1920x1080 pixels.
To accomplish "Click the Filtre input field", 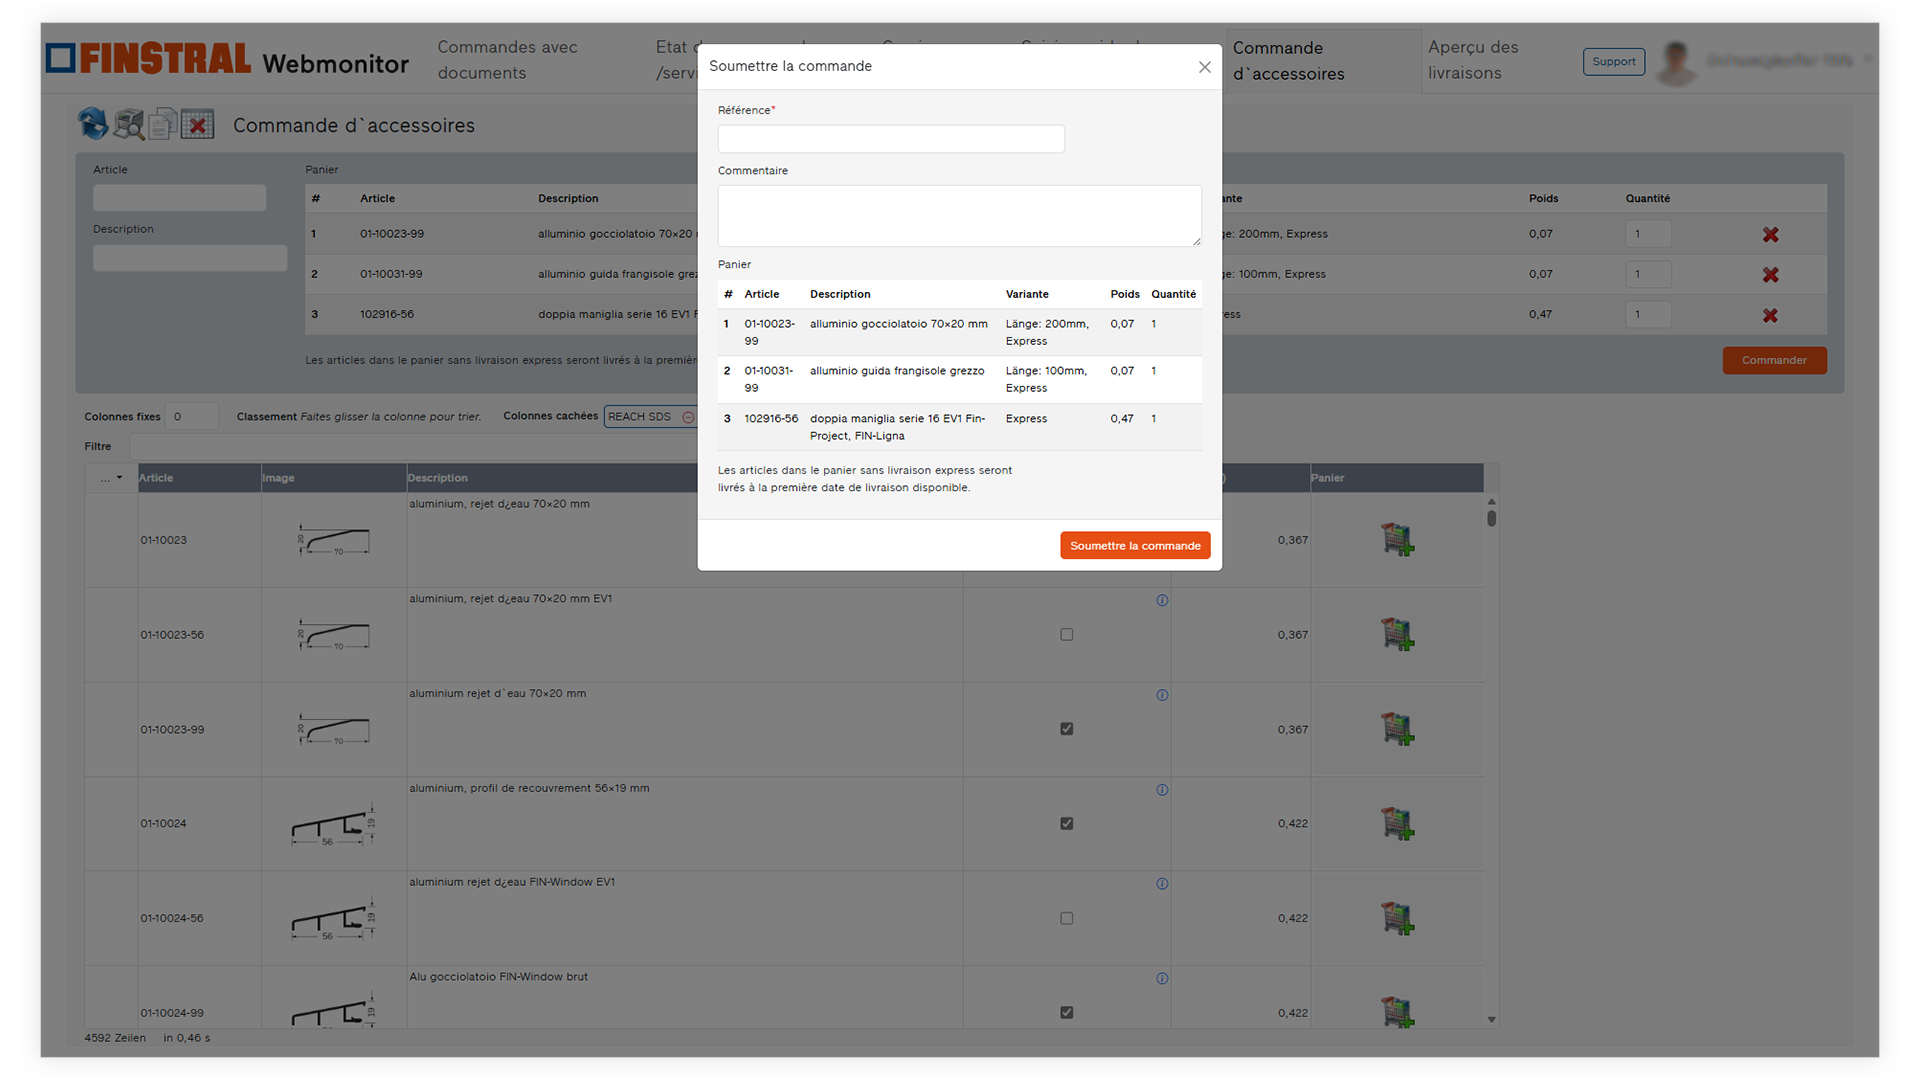I will tap(412, 446).
